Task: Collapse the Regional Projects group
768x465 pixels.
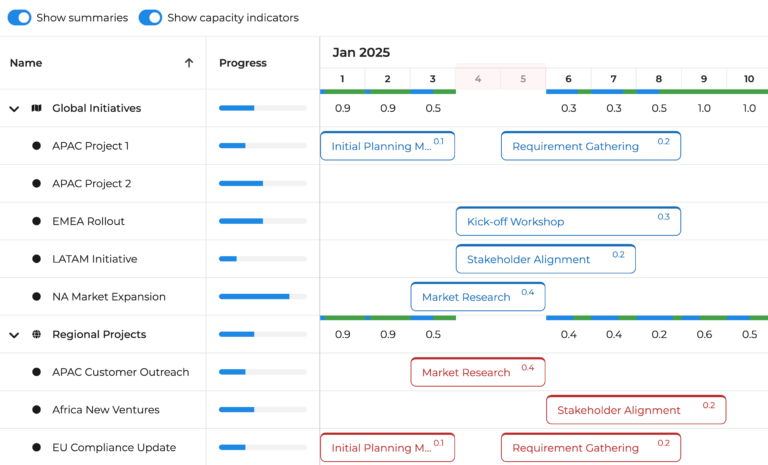Action: tap(14, 335)
